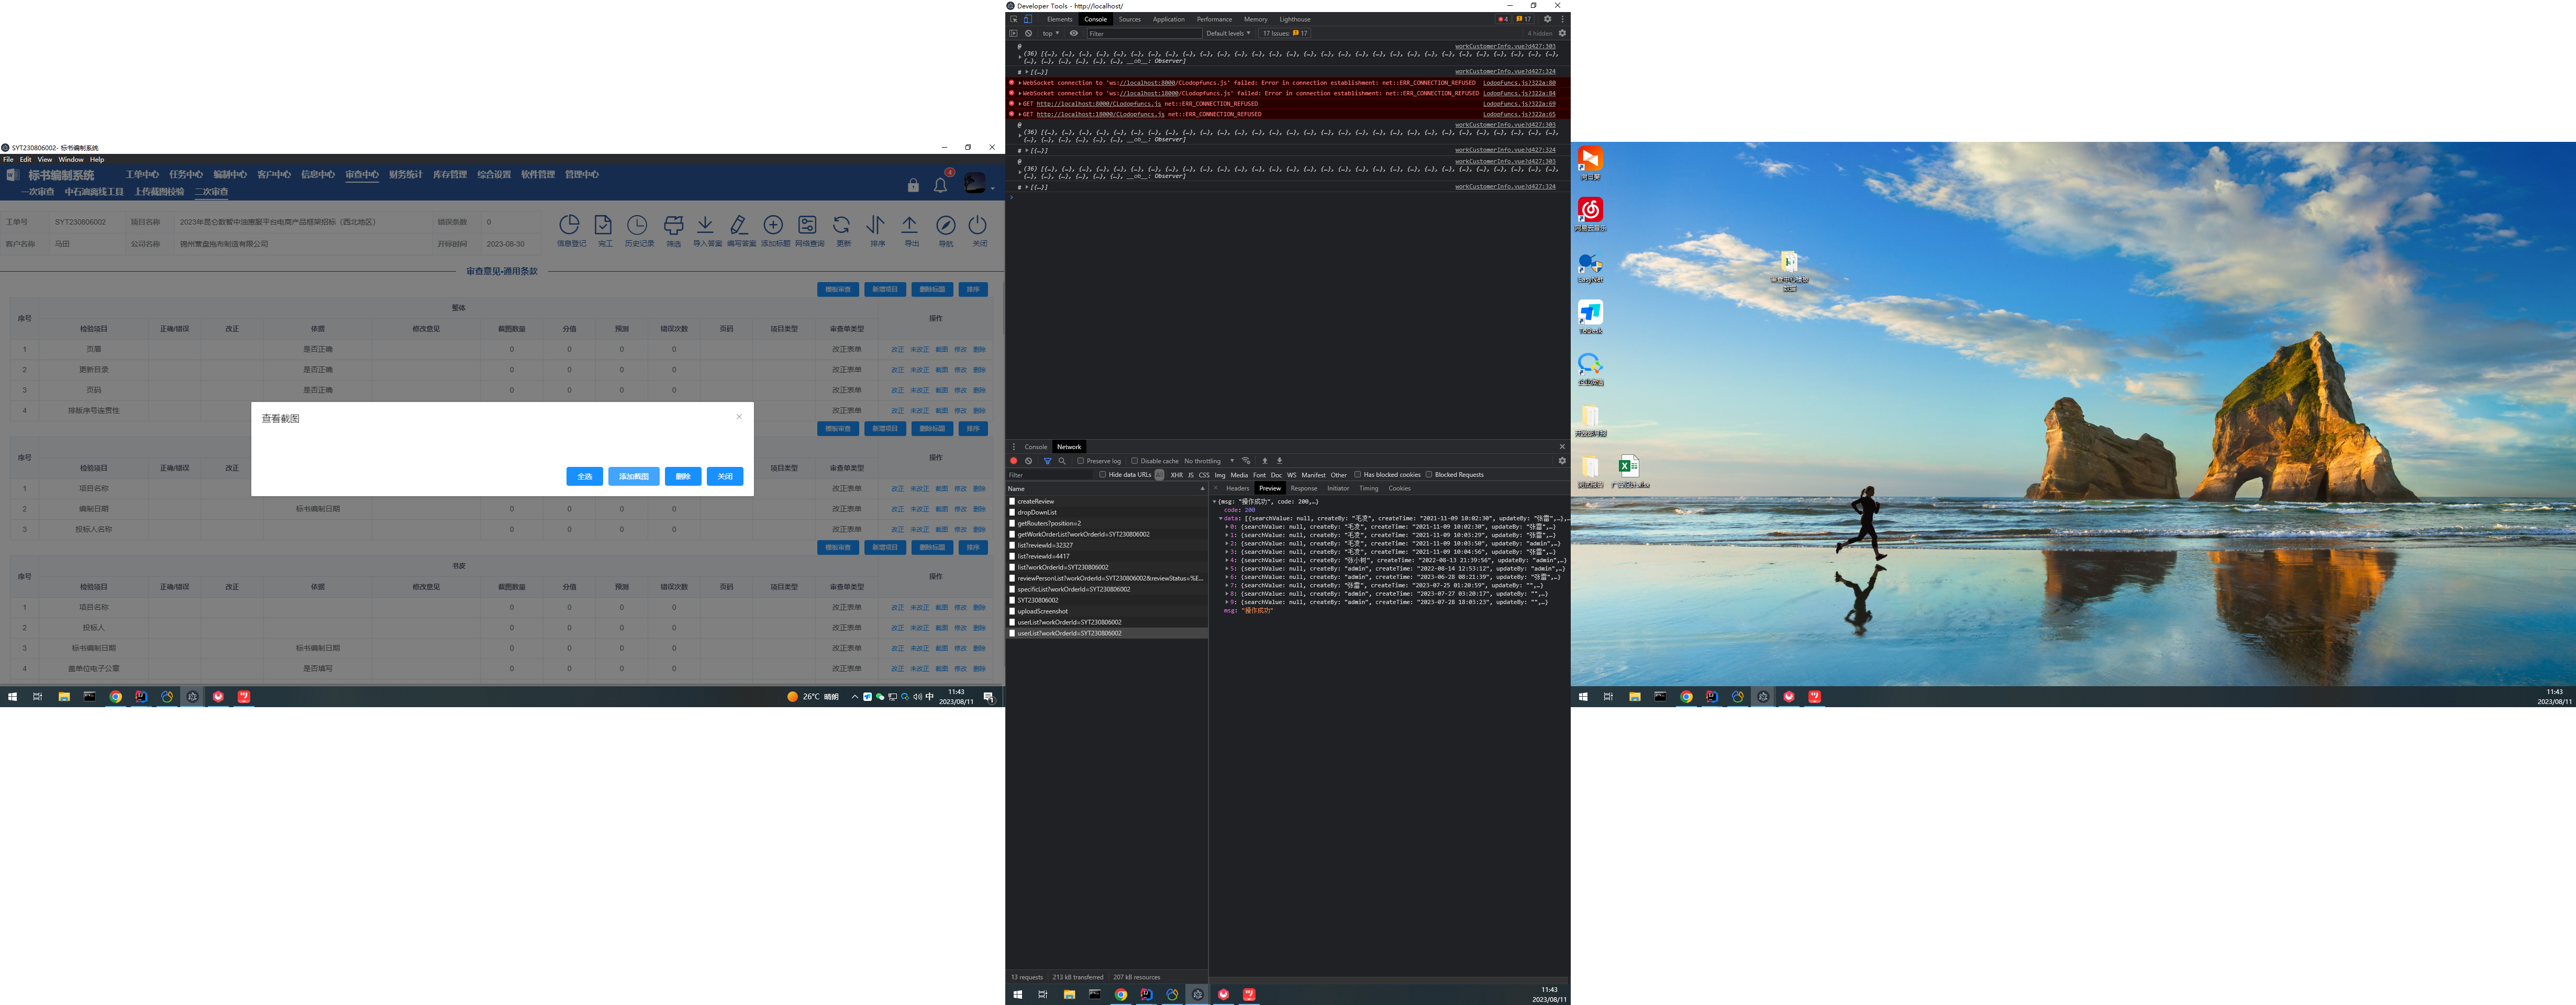Open Network settings gear icon
This screenshot has width=2576, height=1005.
(1562, 461)
